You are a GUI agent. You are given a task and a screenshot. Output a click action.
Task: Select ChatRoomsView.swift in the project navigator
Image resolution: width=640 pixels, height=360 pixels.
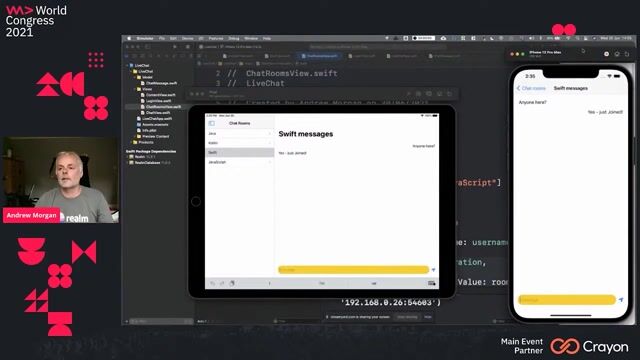[x=161, y=107]
